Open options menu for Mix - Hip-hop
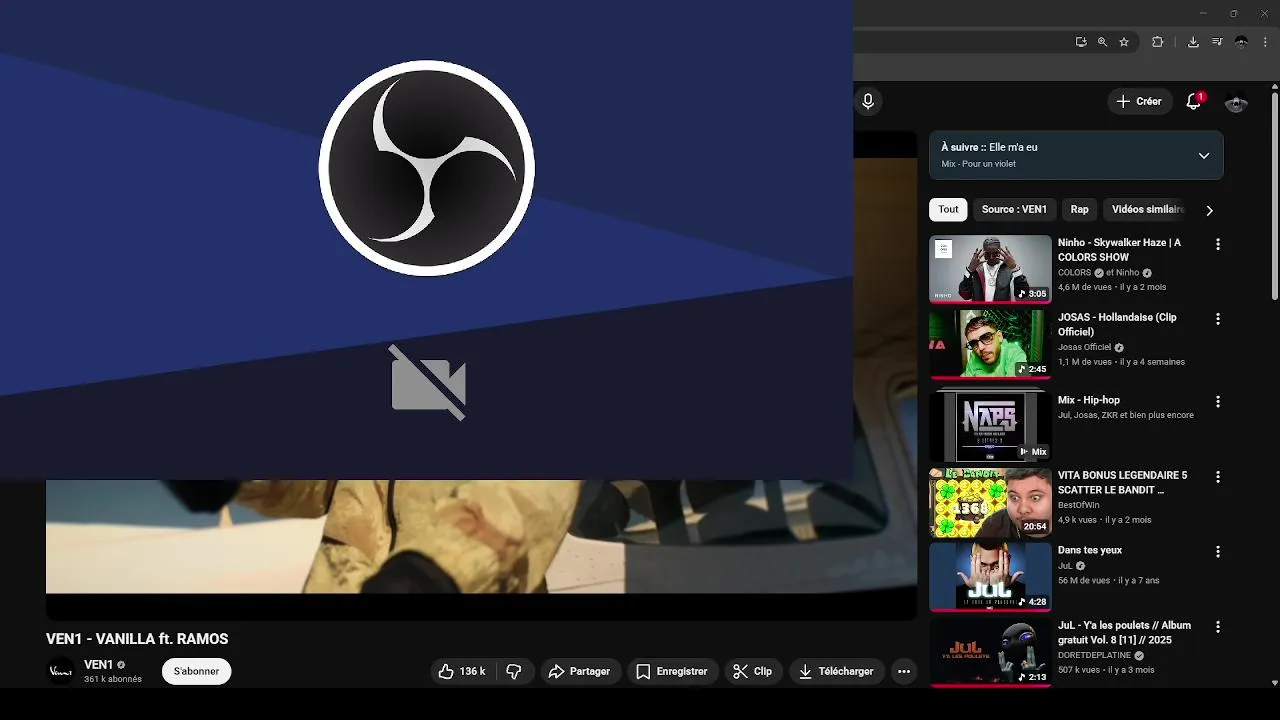1280x720 pixels. point(1218,402)
